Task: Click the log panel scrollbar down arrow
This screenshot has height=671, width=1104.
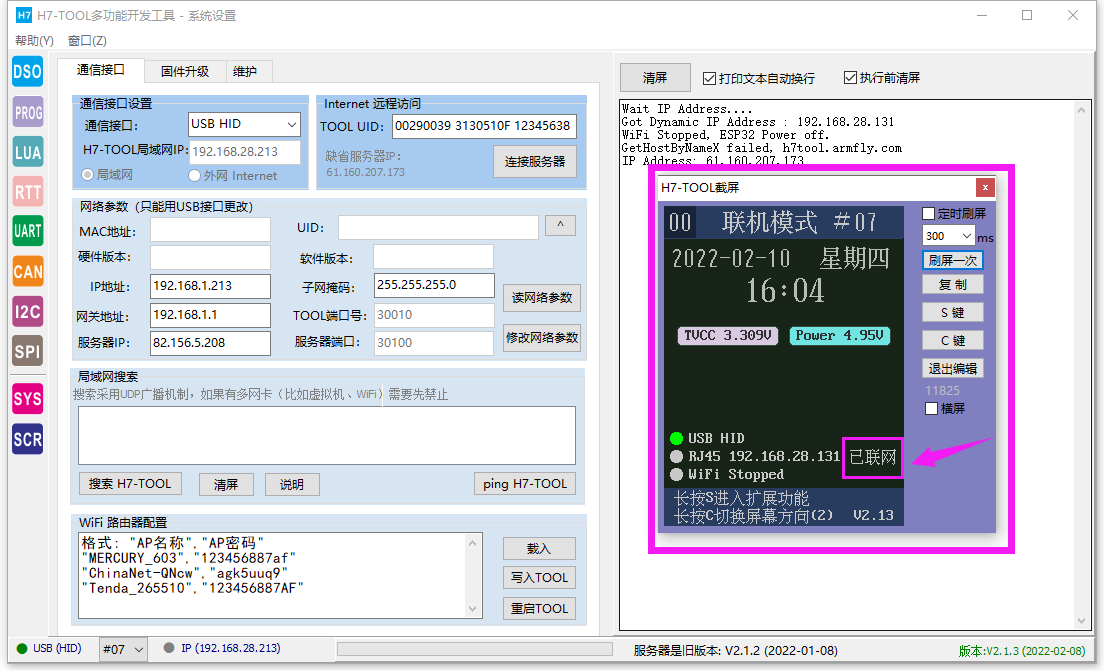Action: coord(1081,620)
